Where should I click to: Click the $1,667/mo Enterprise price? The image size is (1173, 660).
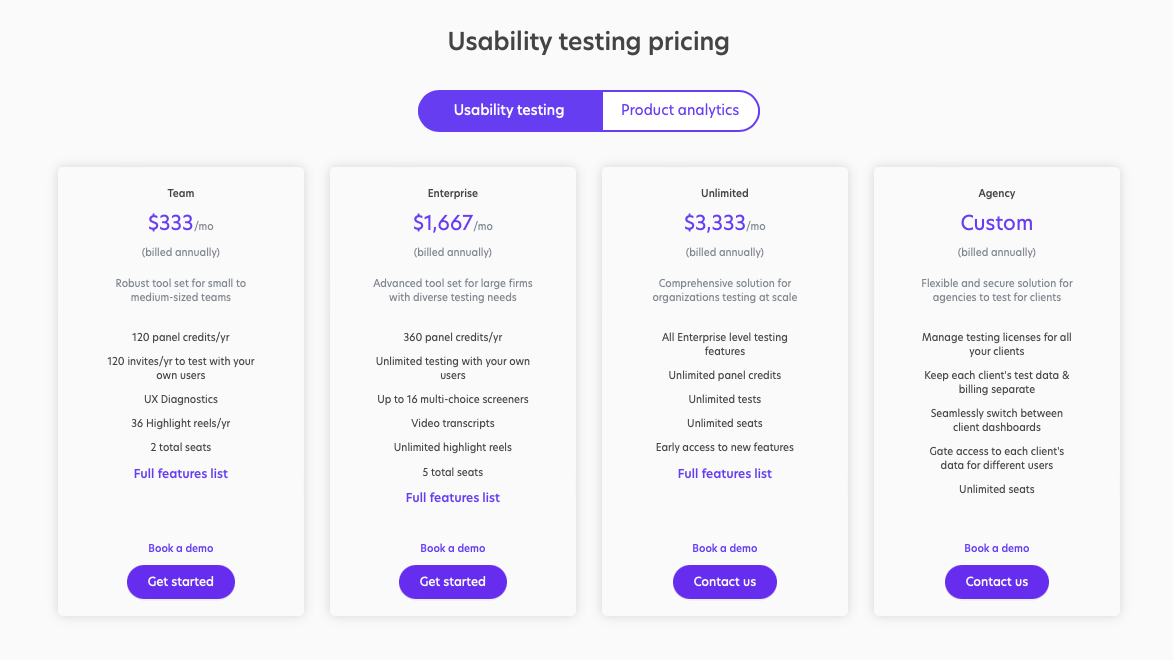click(453, 223)
